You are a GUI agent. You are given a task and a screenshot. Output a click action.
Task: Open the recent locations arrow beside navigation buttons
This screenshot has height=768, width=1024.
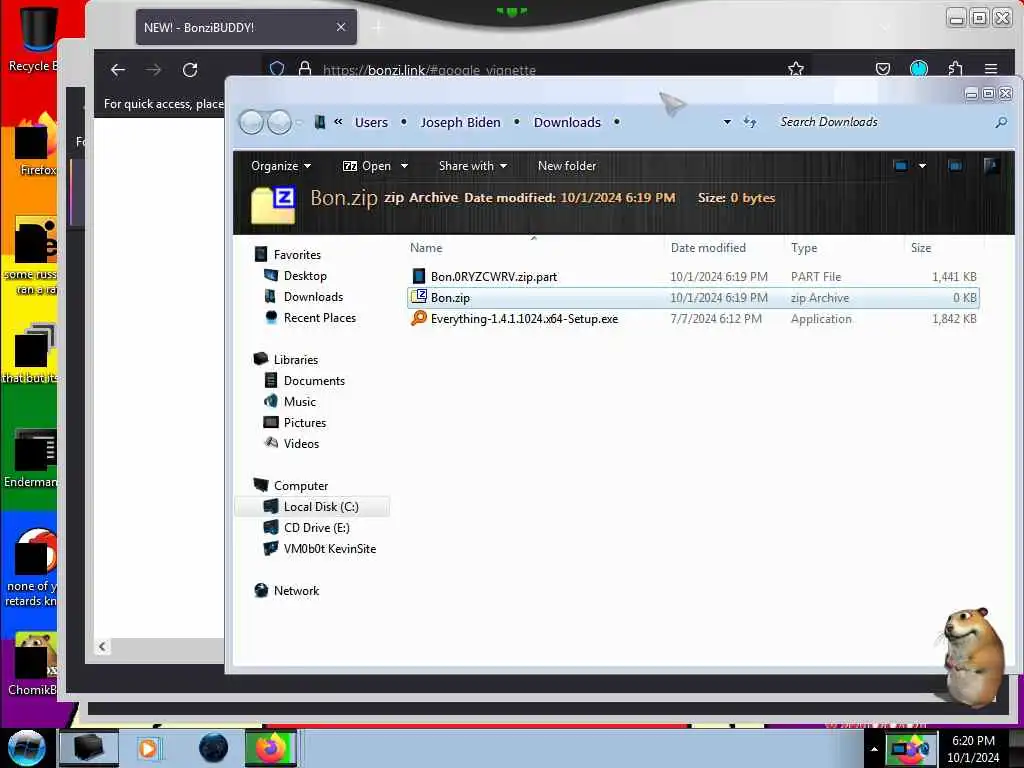[x=299, y=122]
